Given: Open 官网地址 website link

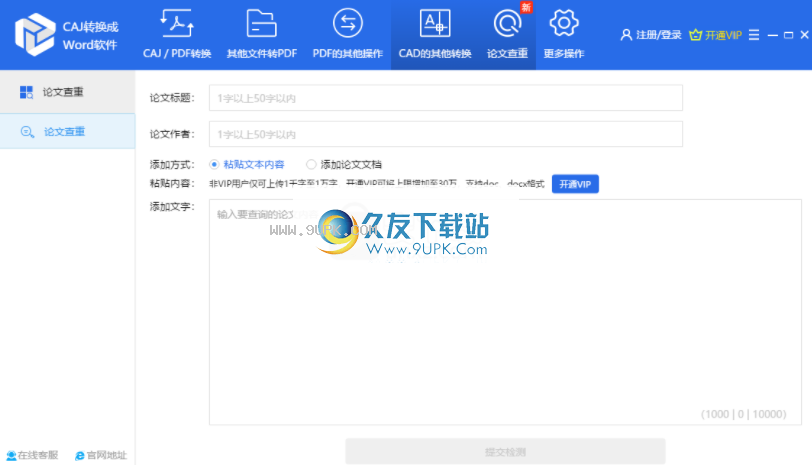Looking at the screenshot, I should click(x=101, y=455).
